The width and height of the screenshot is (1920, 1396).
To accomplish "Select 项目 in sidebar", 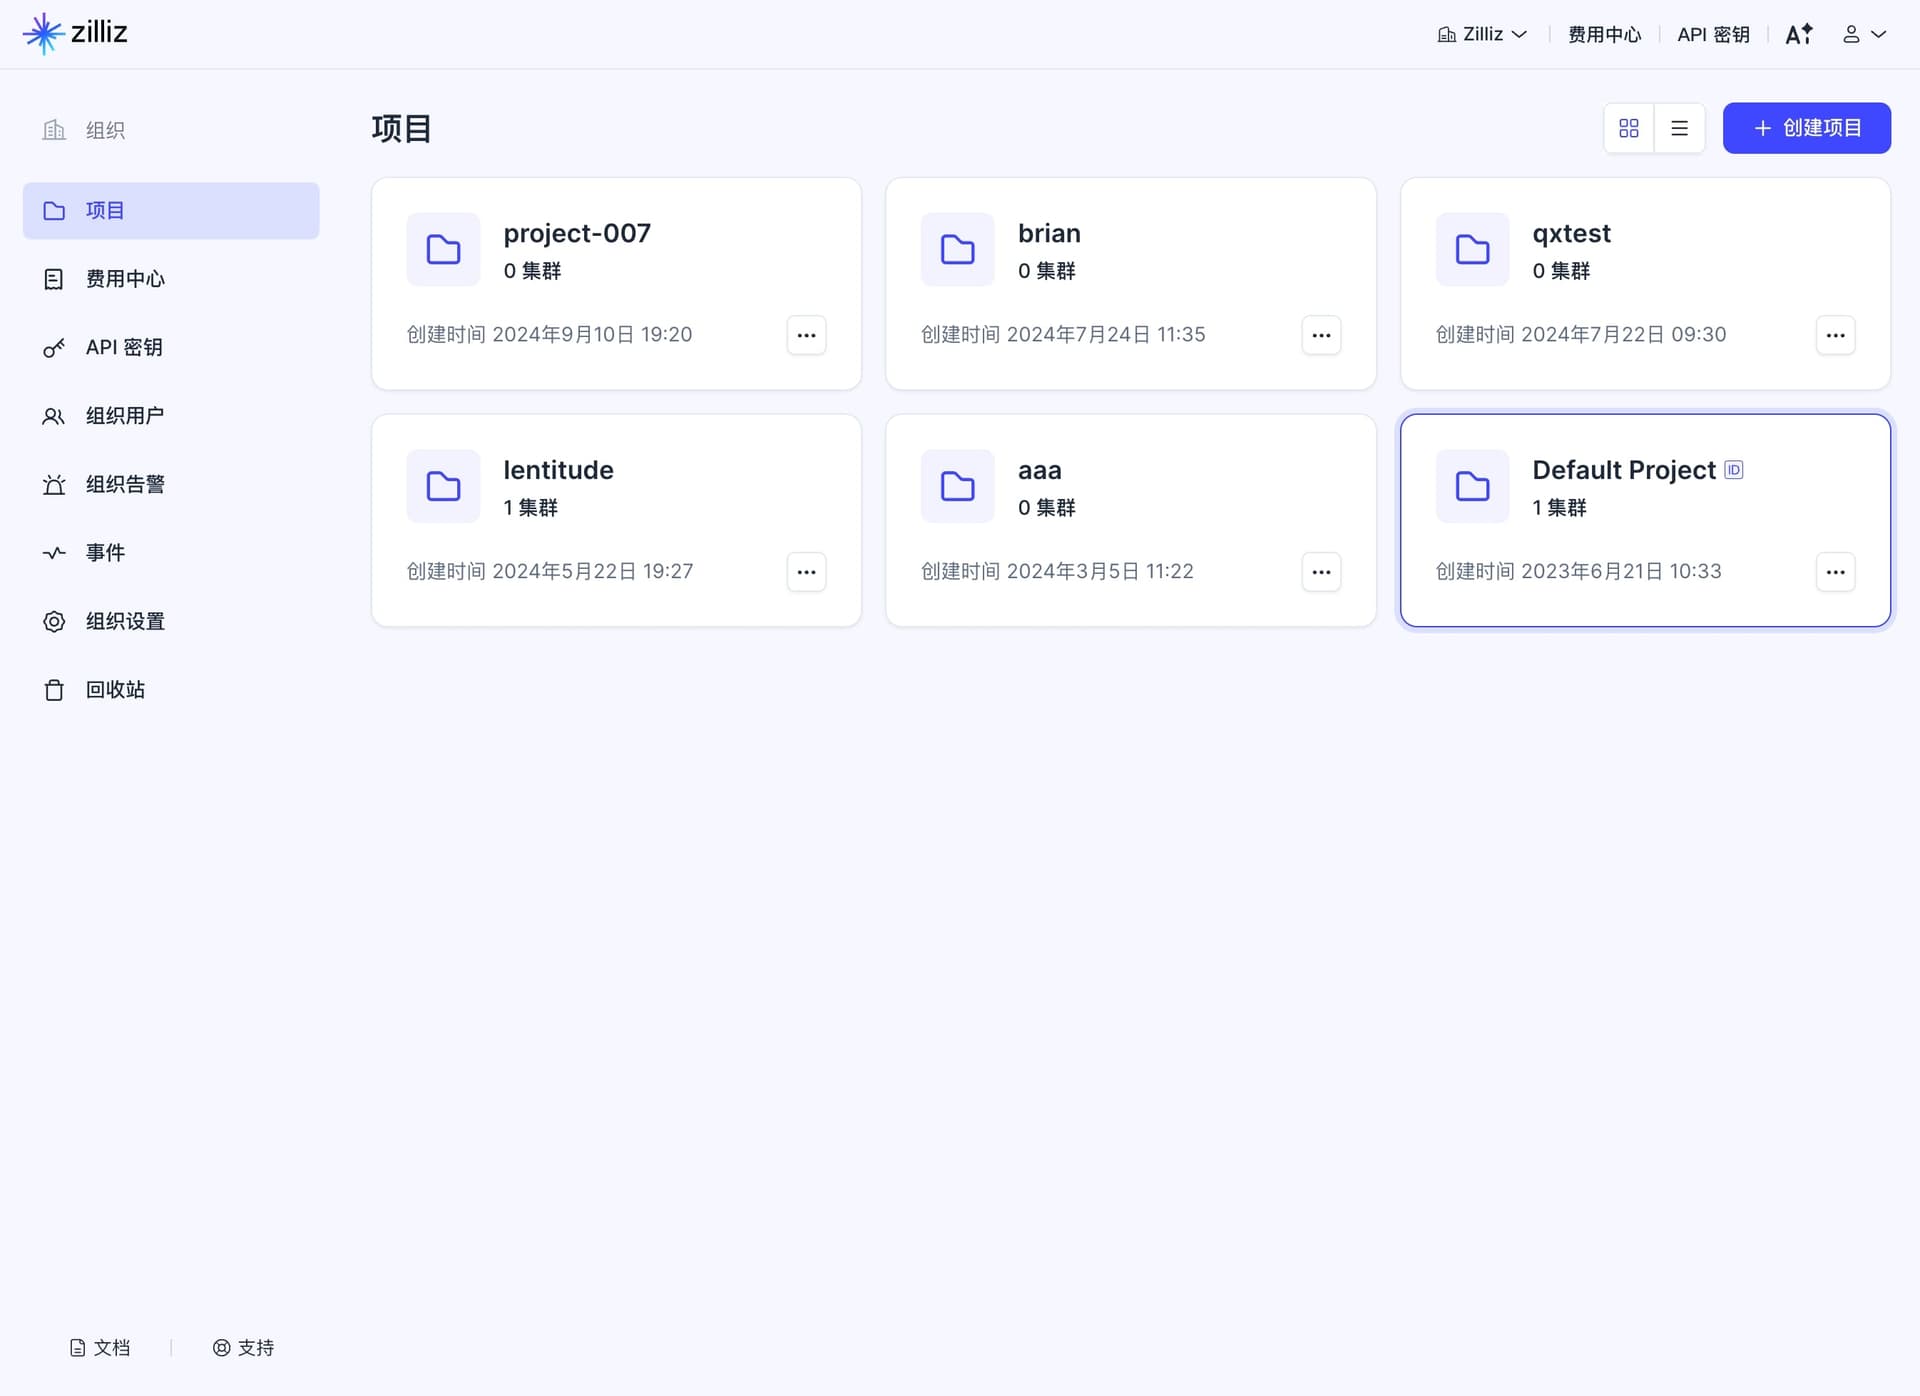I will [x=171, y=210].
